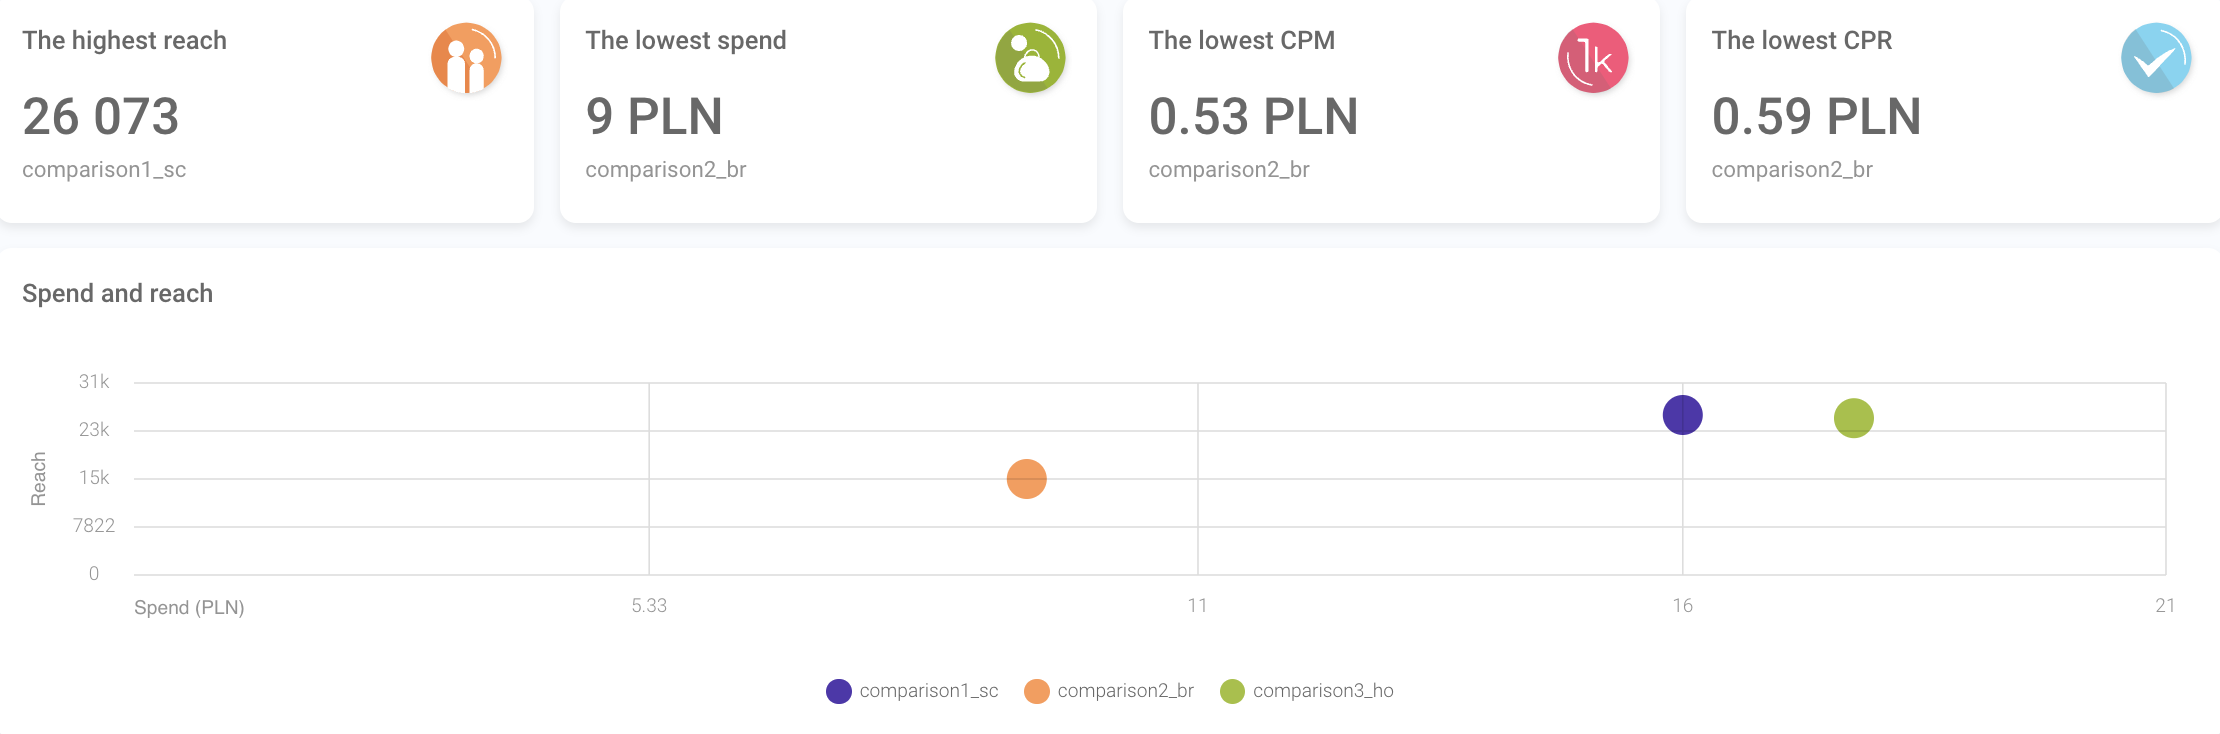Screen dimensions: 2220x734
Task: Click the Spend and reach chart title
Action: point(118,293)
